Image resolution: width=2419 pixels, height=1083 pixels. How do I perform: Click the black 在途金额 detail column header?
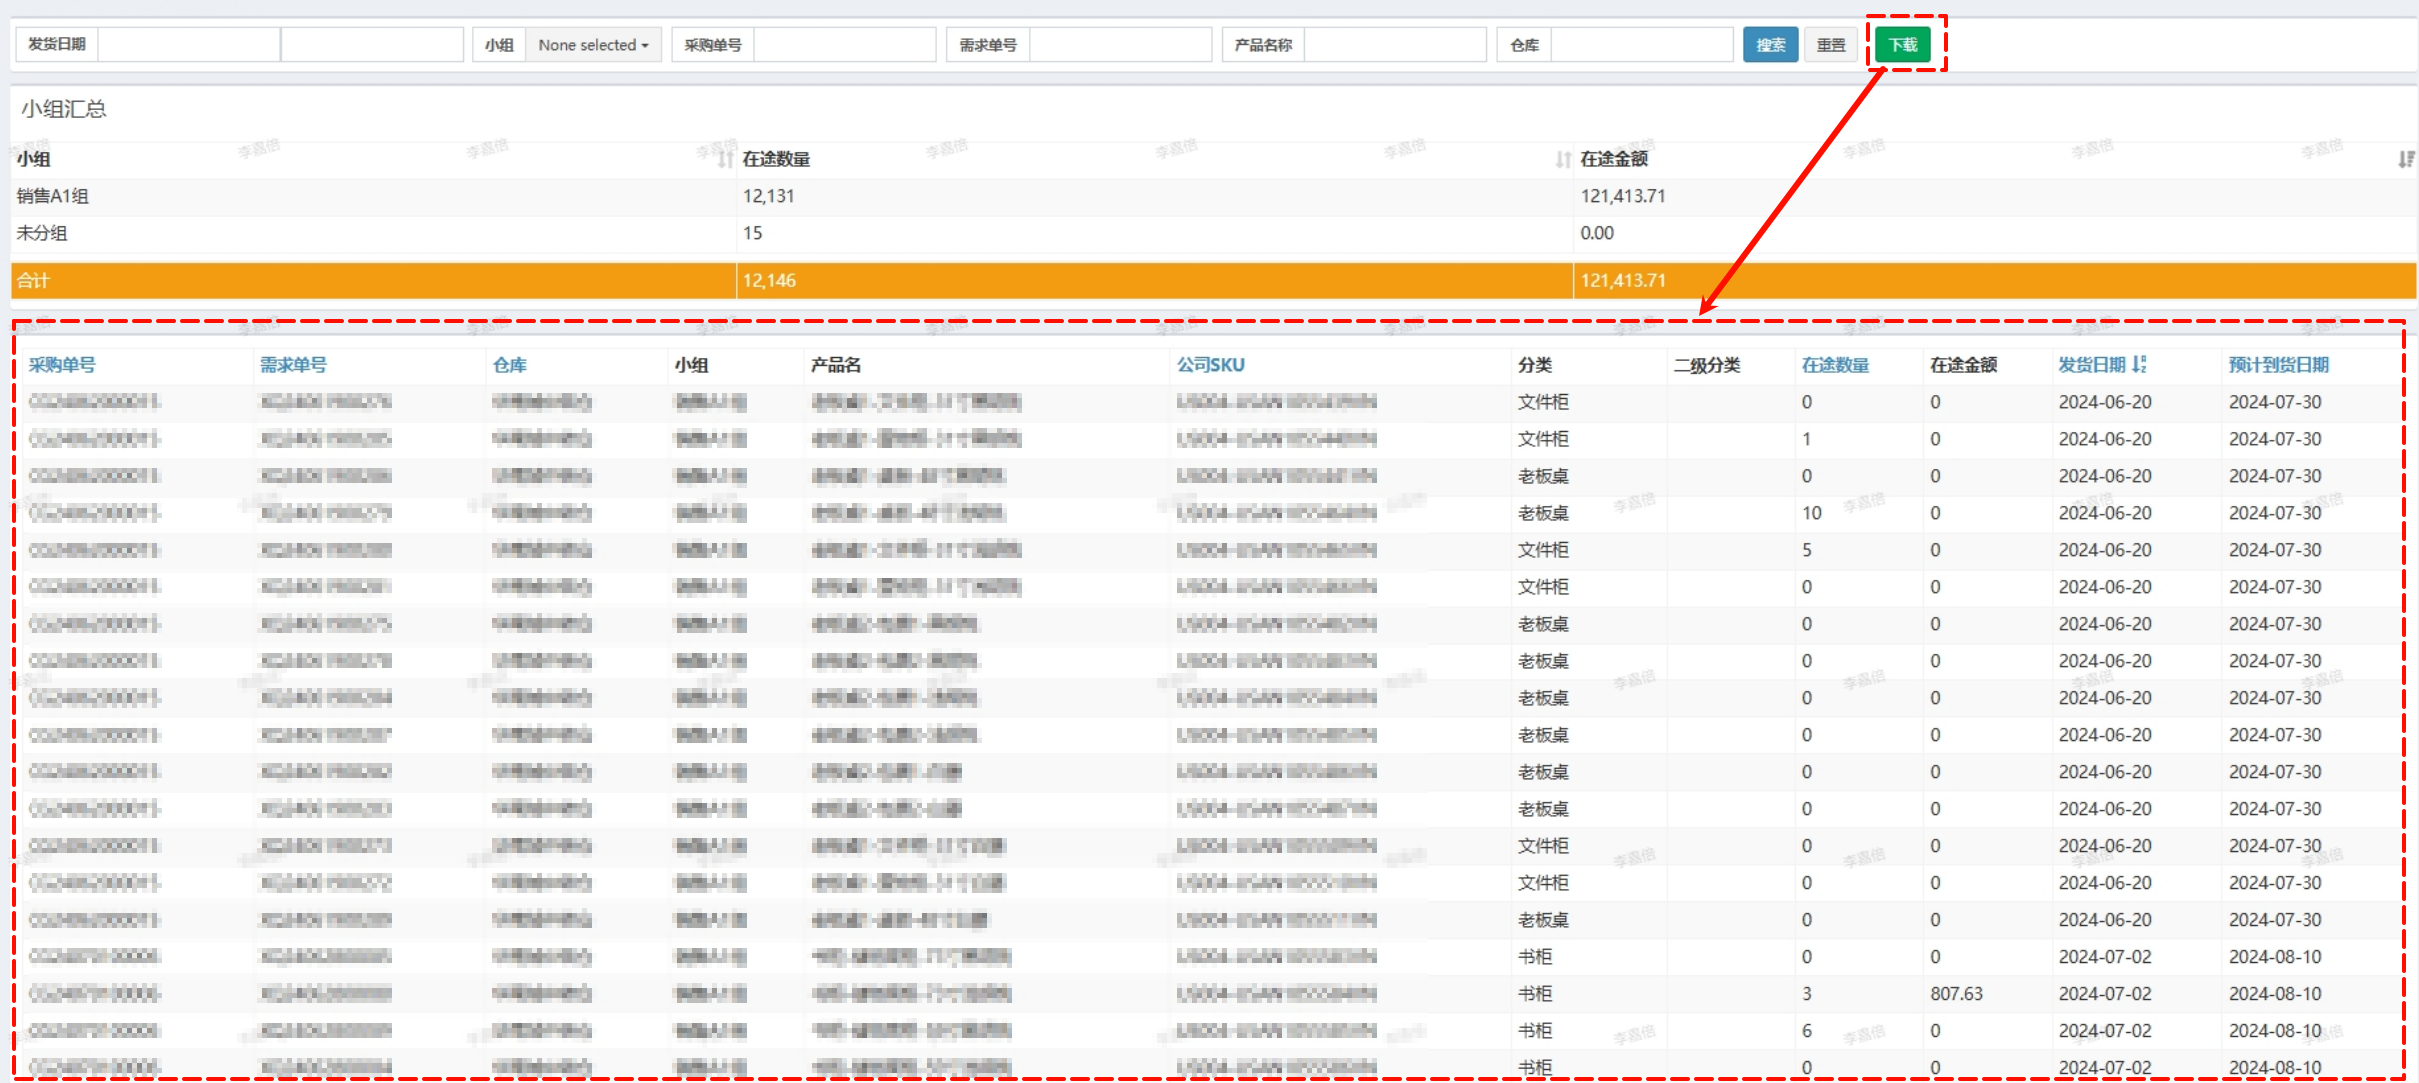(1963, 365)
